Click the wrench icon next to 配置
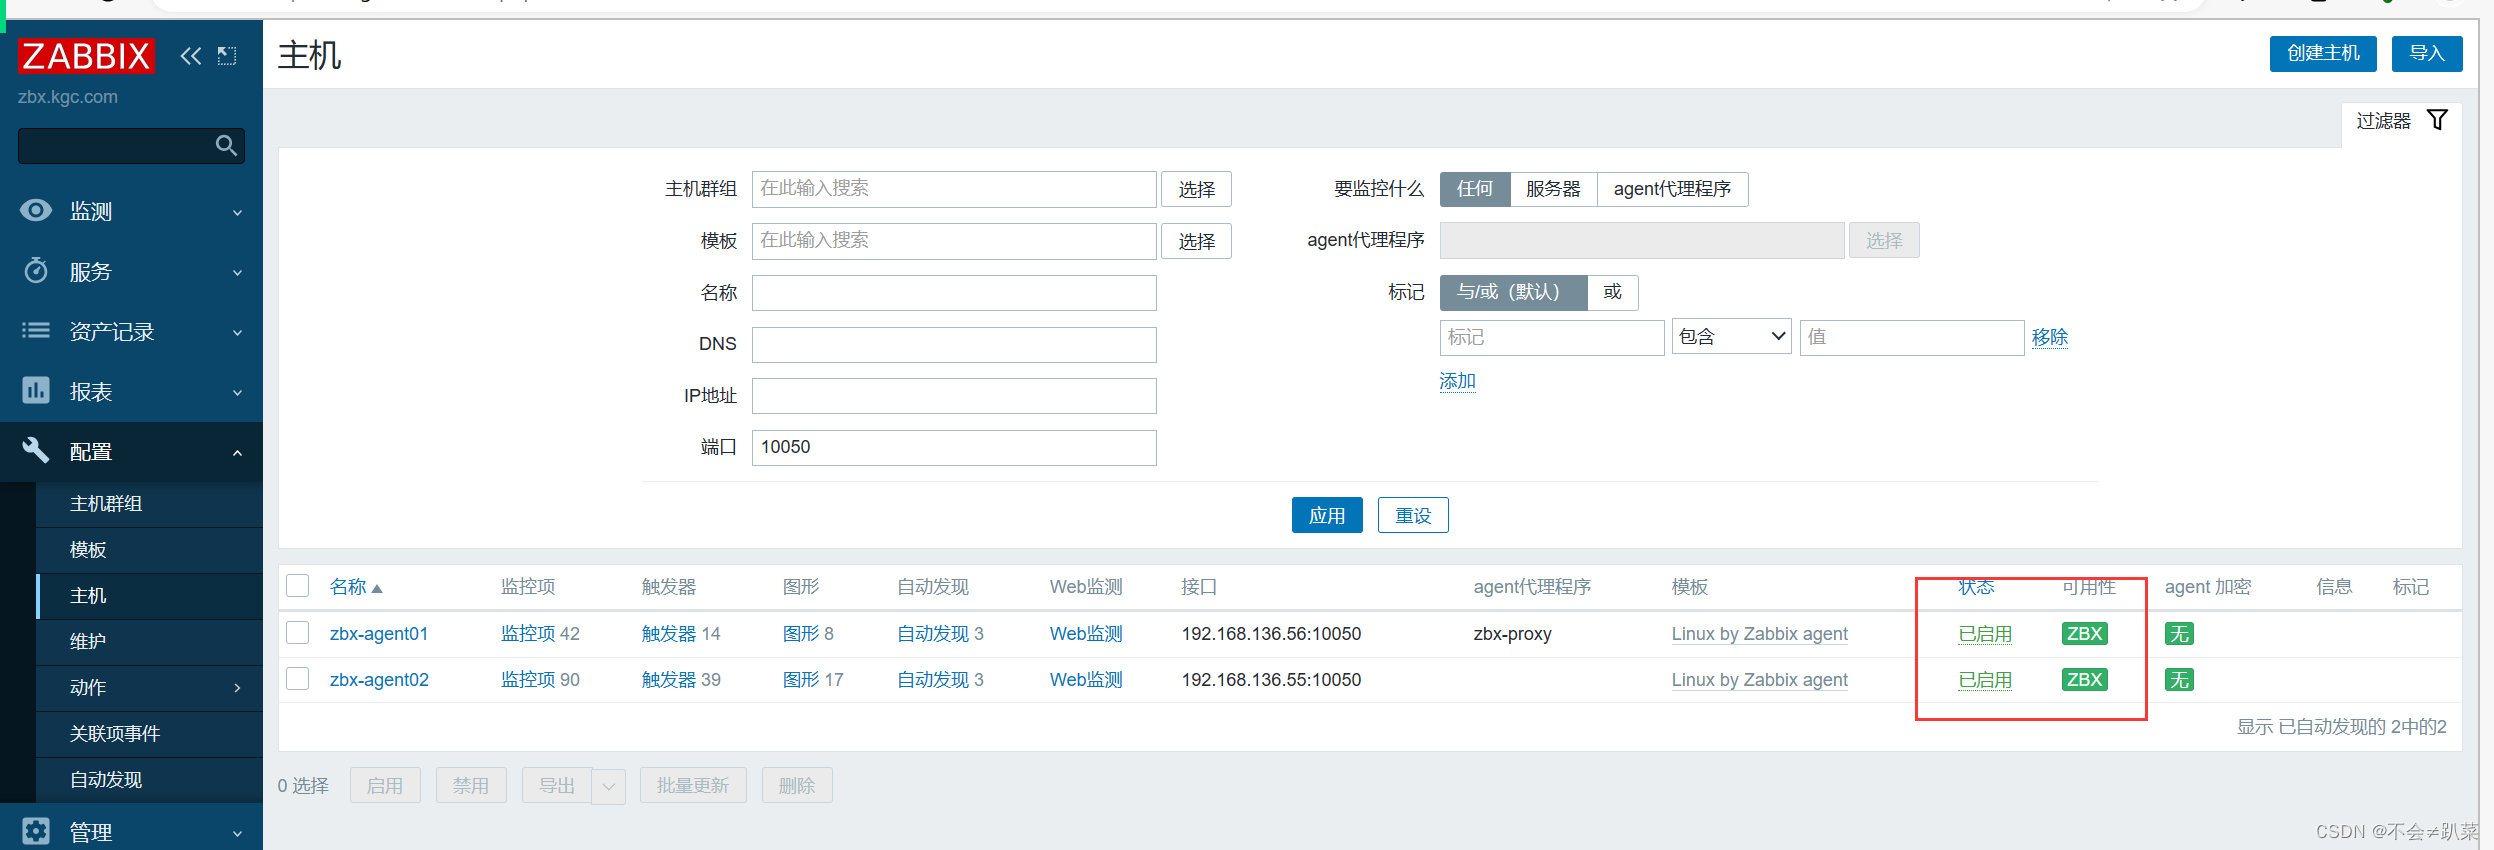This screenshot has width=2494, height=850. (x=36, y=450)
